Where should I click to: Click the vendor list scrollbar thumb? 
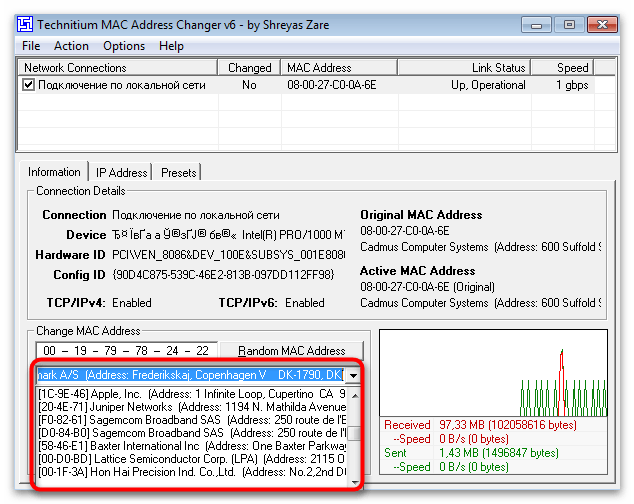click(x=355, y=433)
